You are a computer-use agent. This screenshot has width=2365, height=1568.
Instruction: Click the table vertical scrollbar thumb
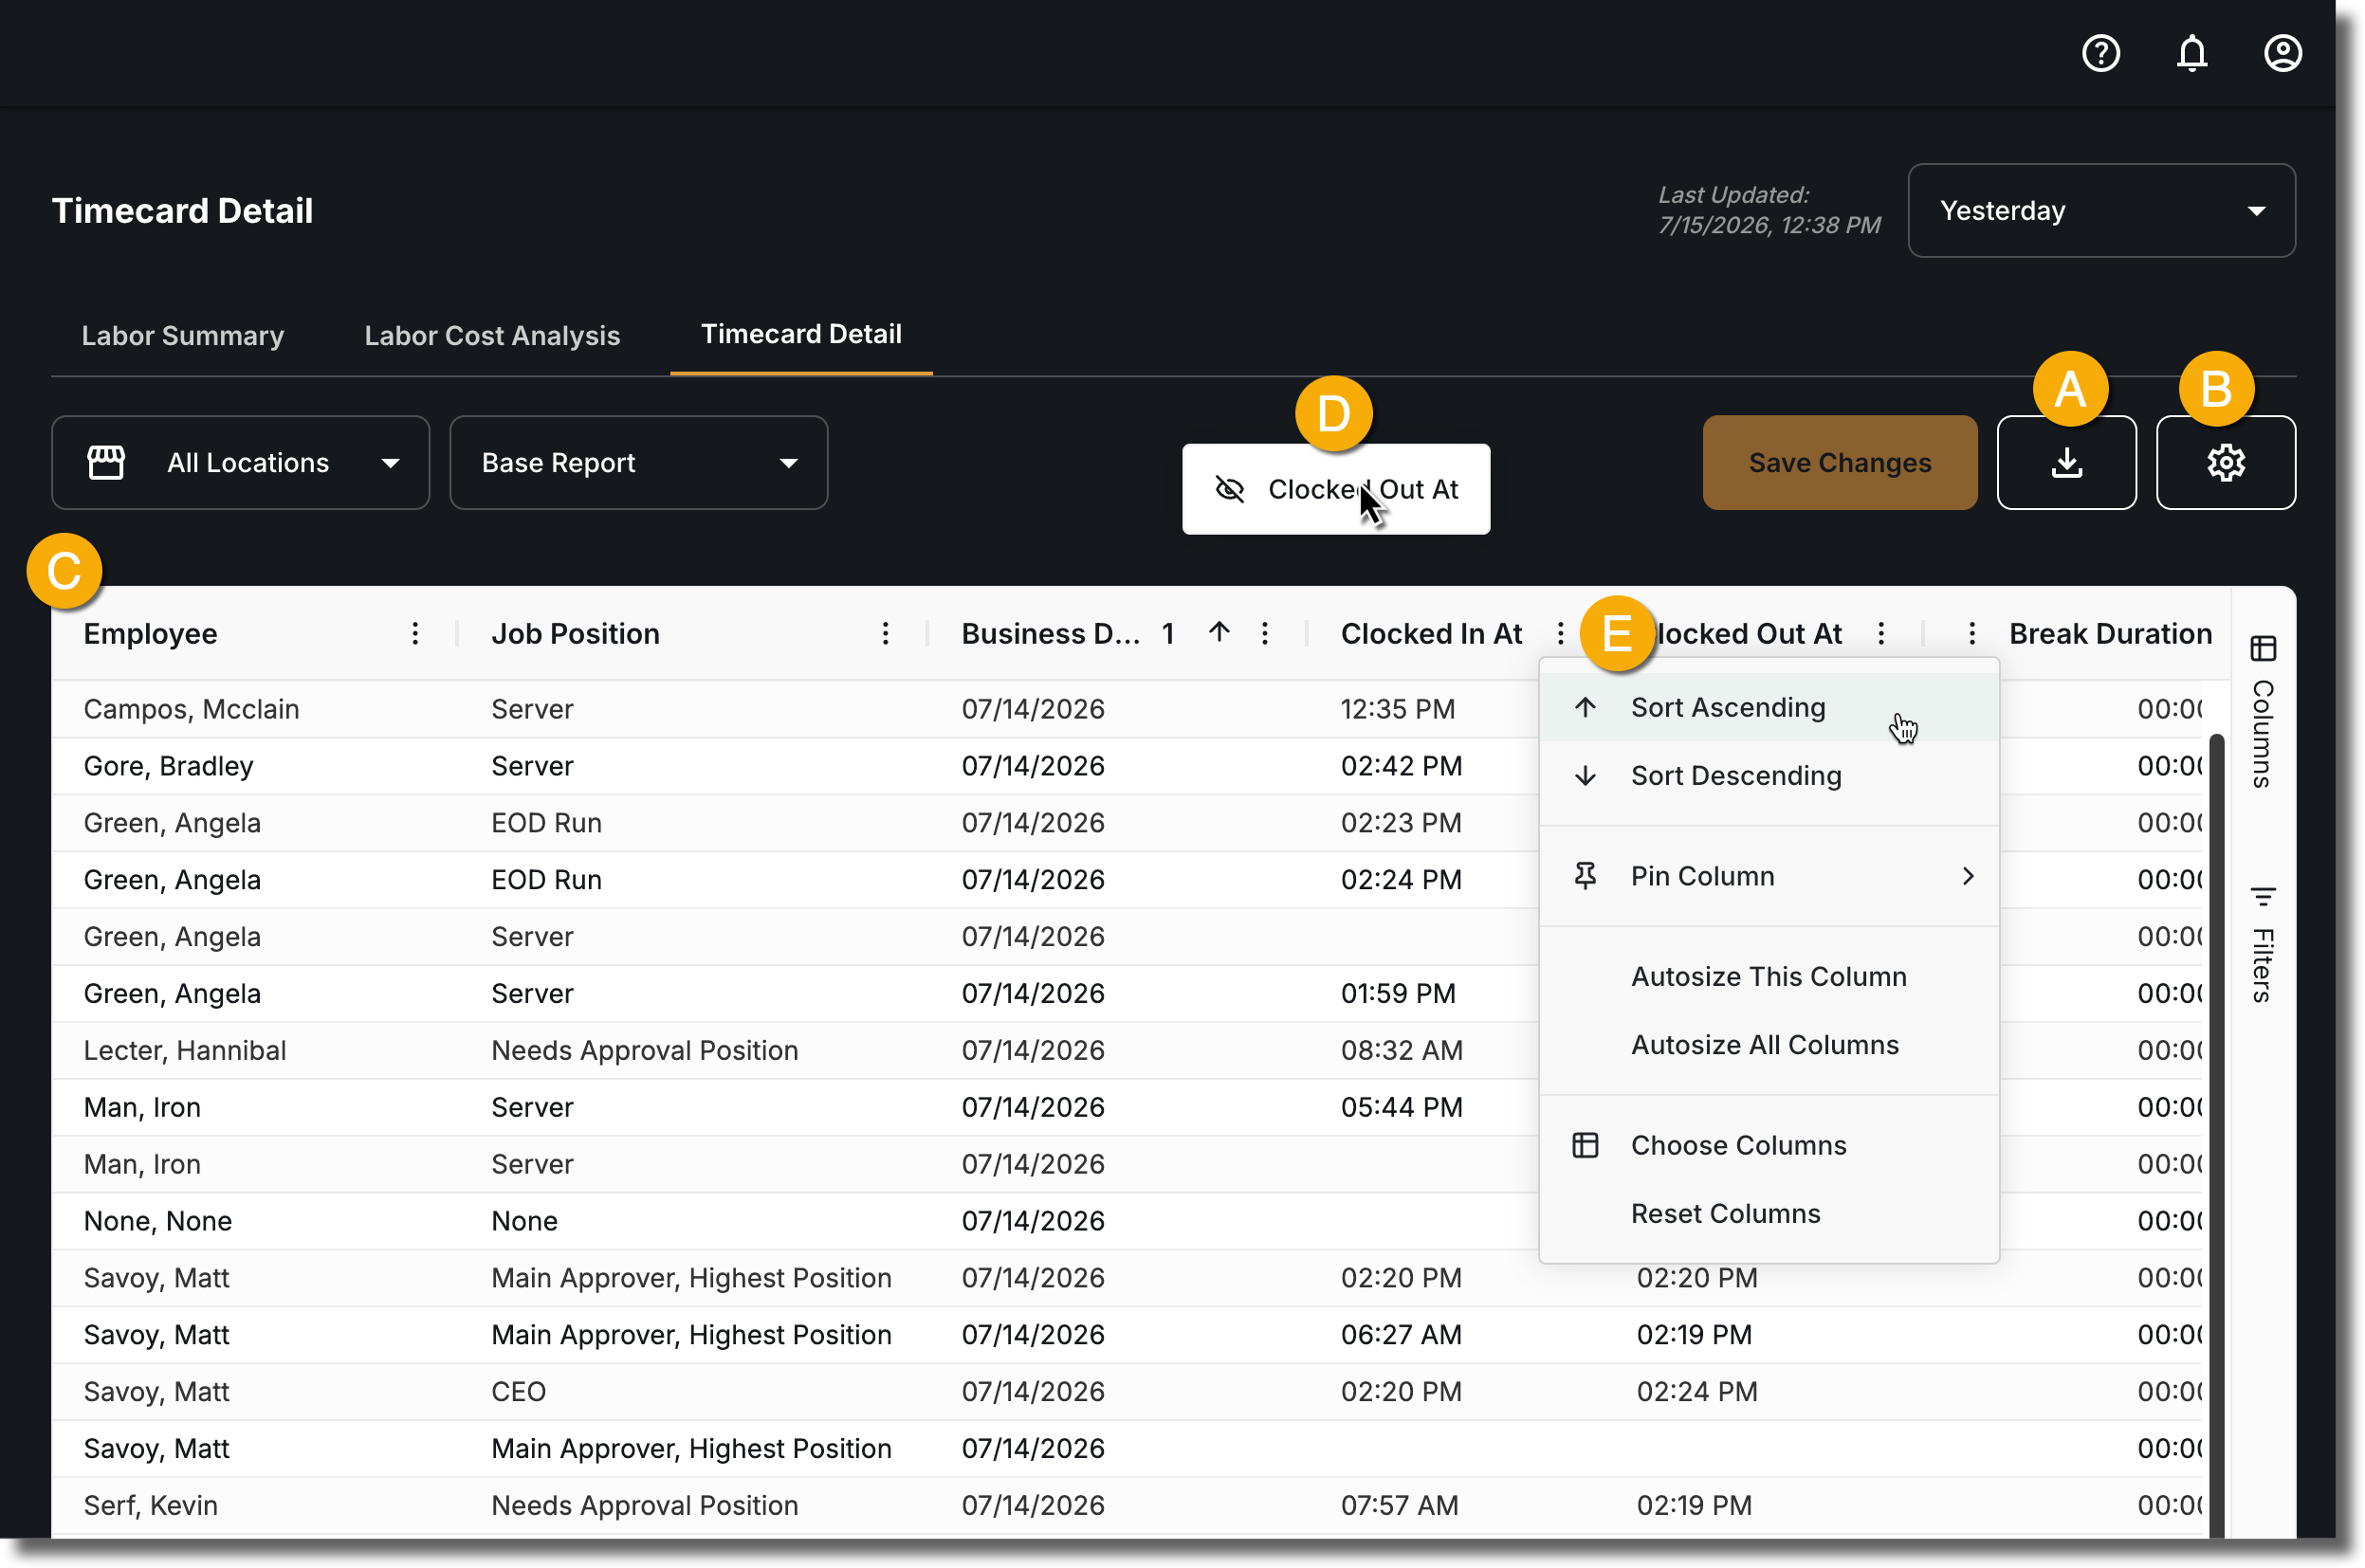pos(2216,1135)
